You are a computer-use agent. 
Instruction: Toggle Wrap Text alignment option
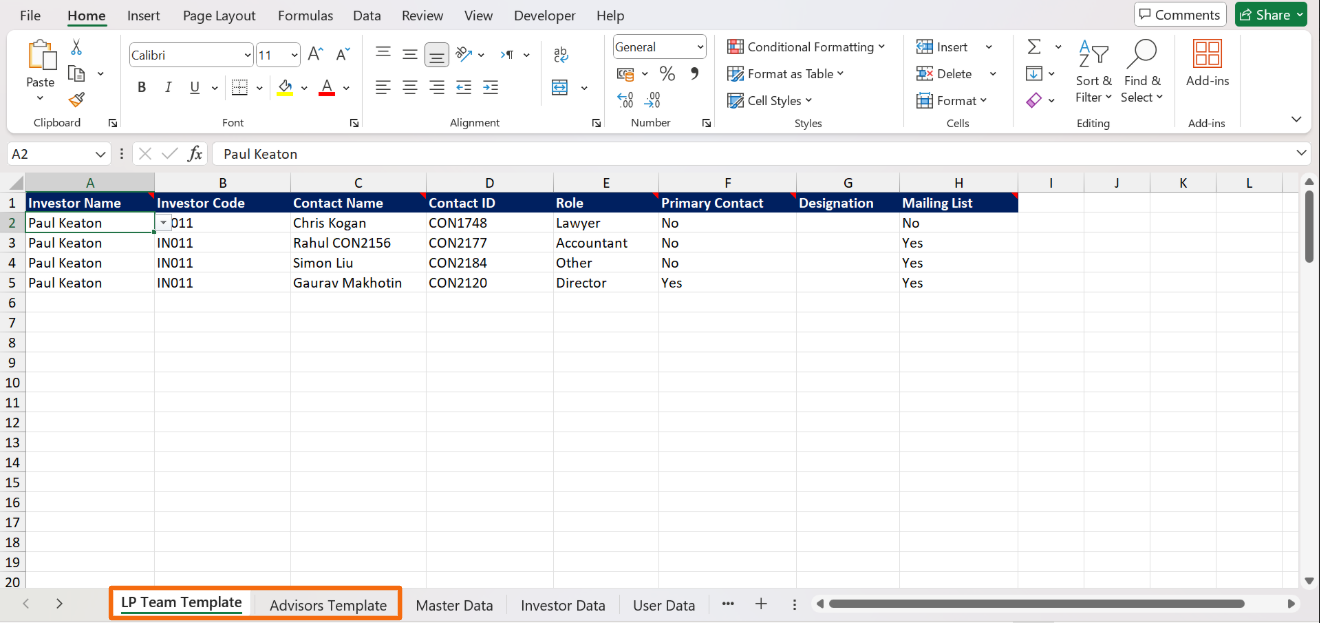click(x=560, y=55)
